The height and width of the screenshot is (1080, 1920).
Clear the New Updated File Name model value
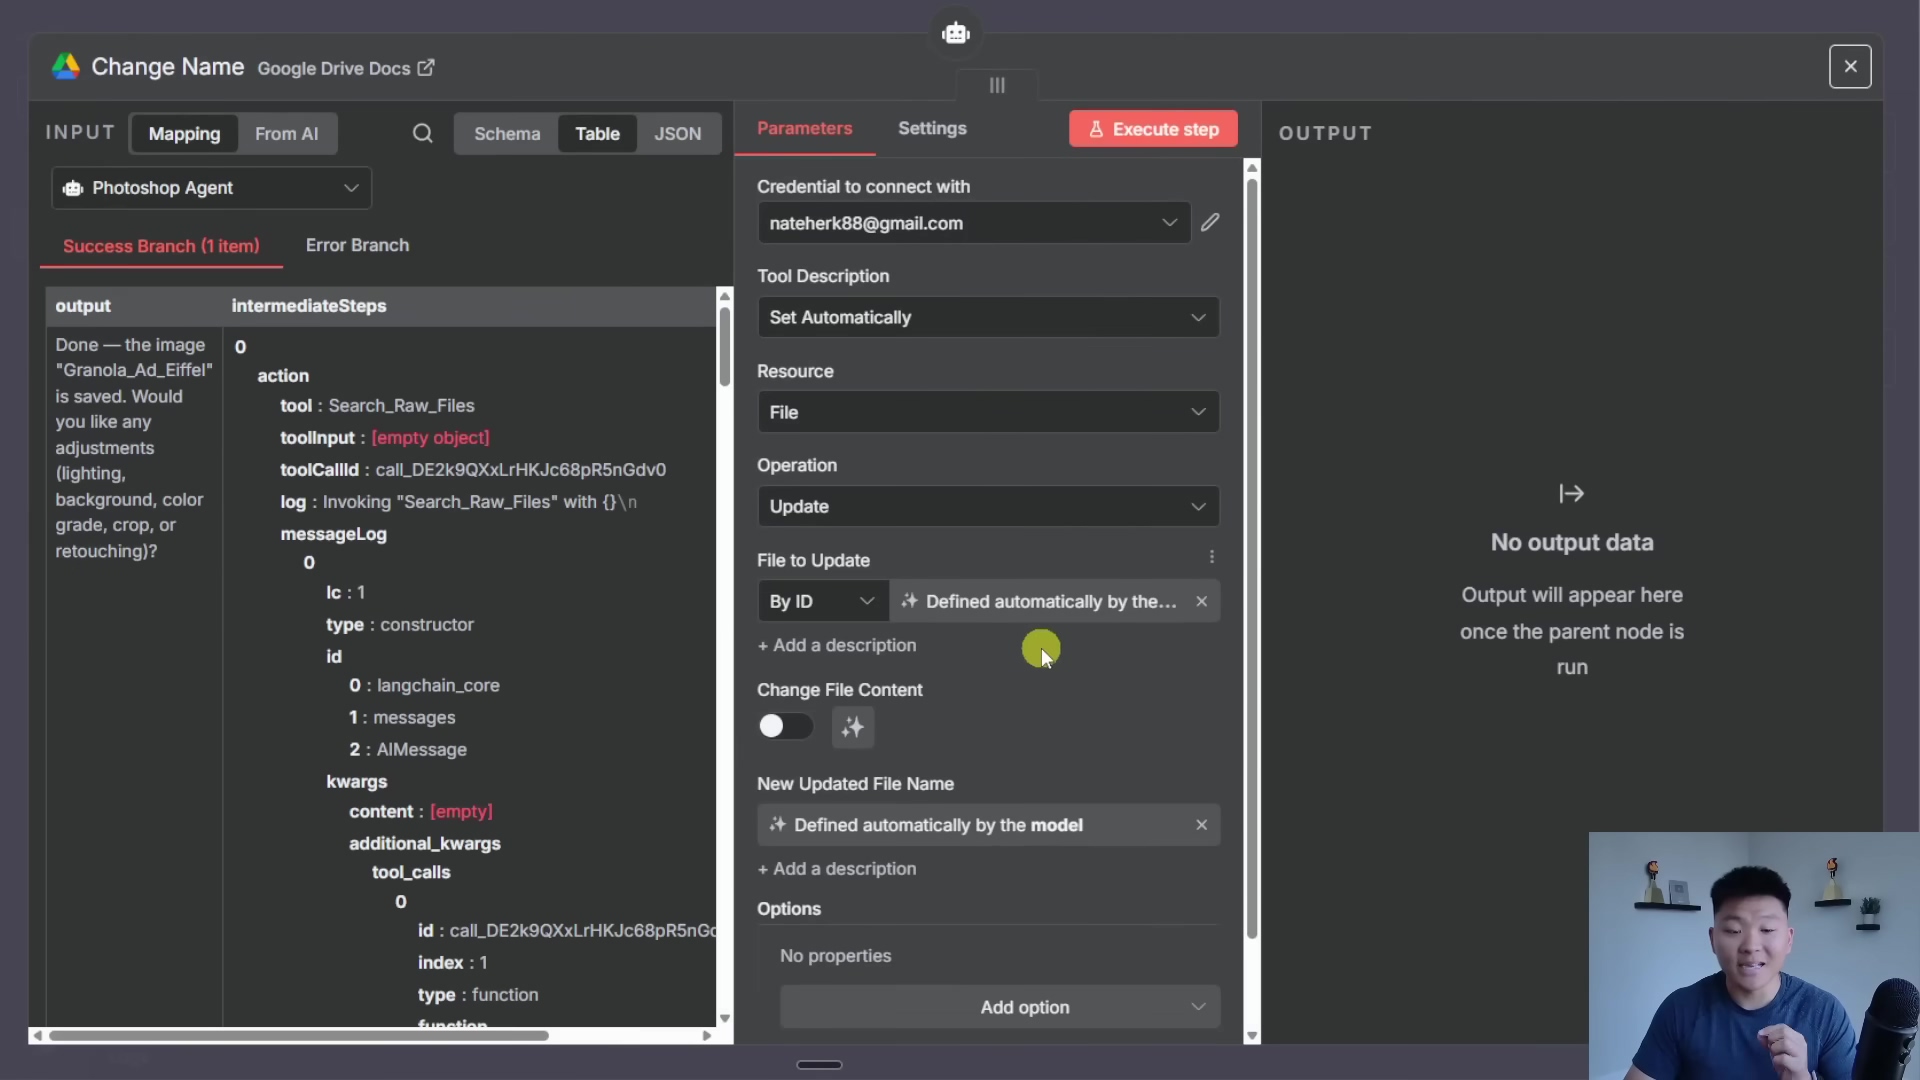click(1201, 825)
